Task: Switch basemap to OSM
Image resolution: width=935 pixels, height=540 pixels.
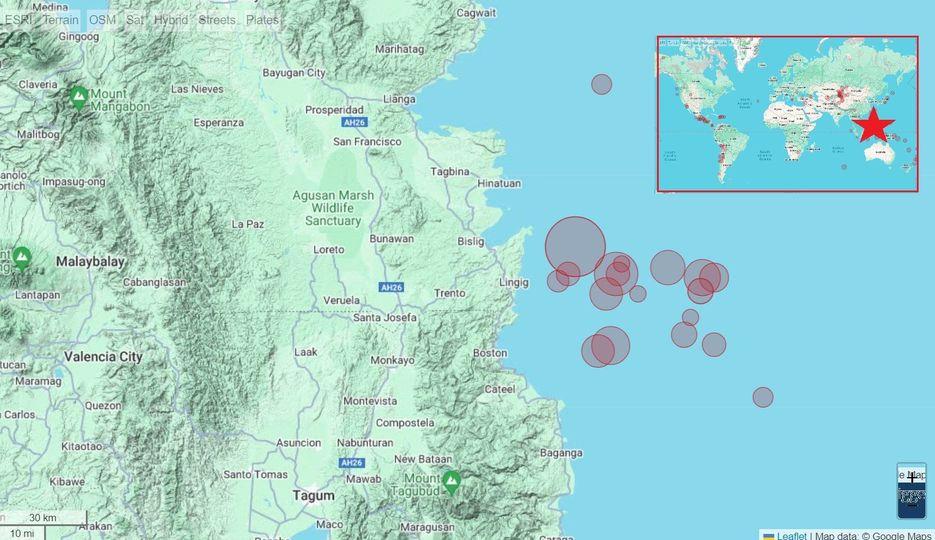Action: click(x=101, y=20)
